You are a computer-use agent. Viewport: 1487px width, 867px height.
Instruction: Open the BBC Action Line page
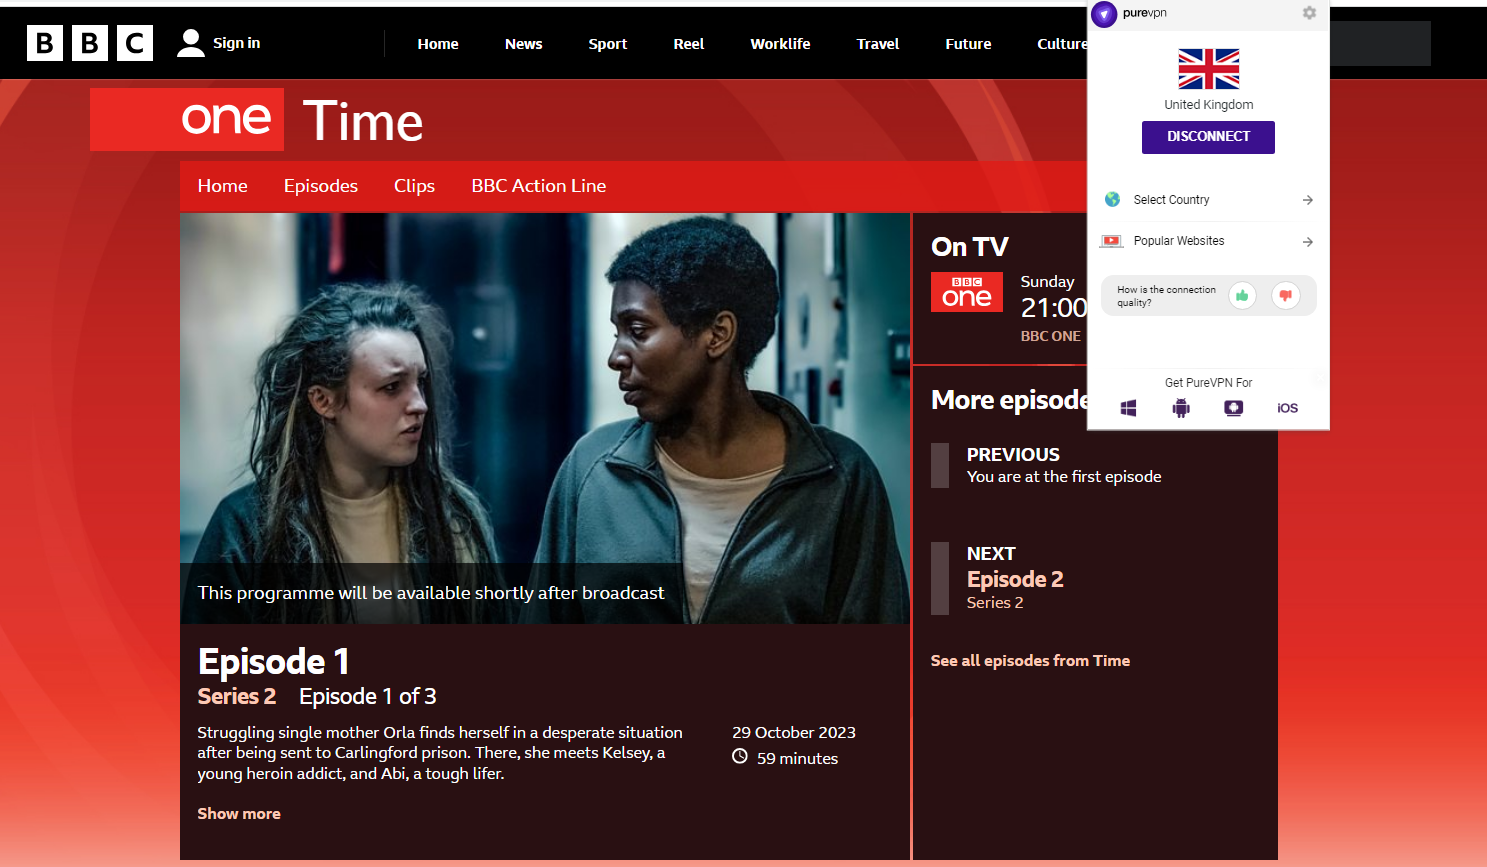(x=538, y=186)
